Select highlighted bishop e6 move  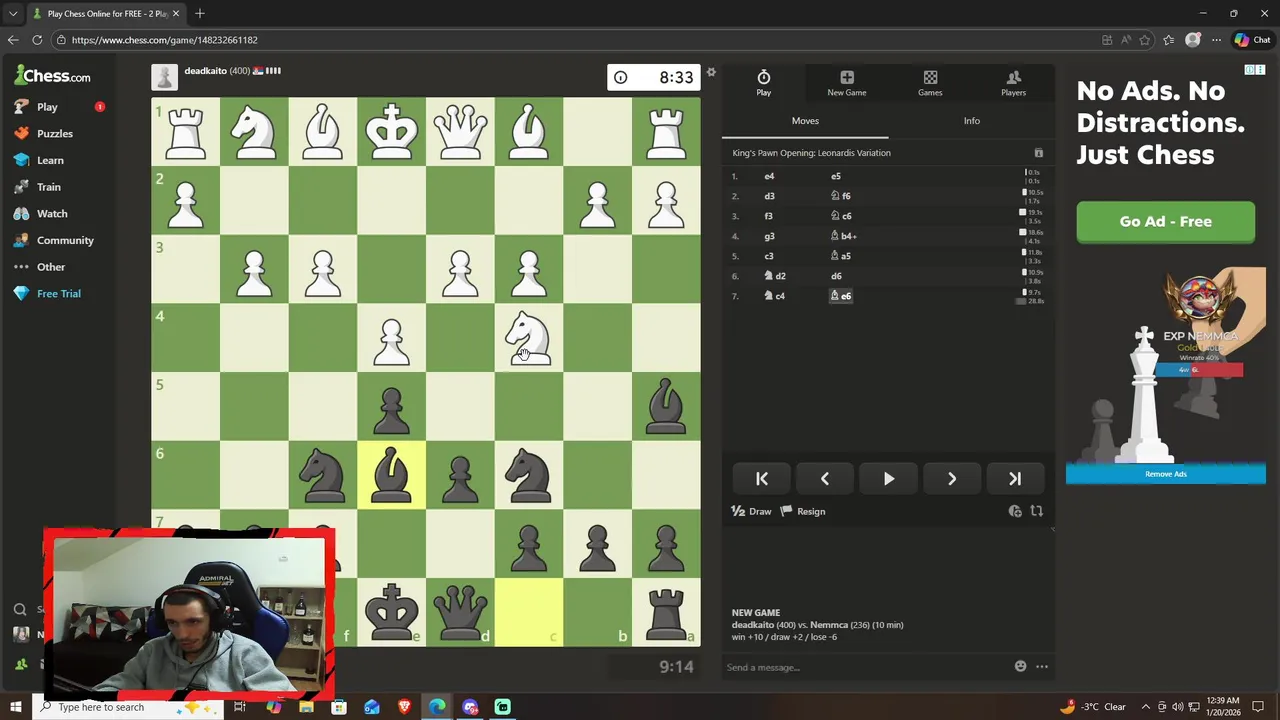coord(841,296)
